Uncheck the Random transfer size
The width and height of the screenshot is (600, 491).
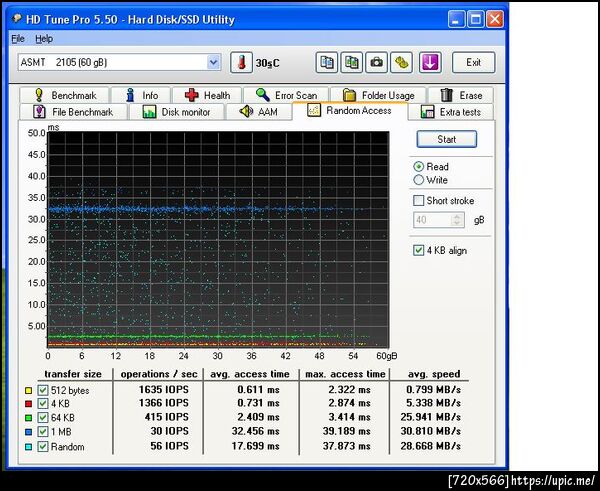[42, 446]
